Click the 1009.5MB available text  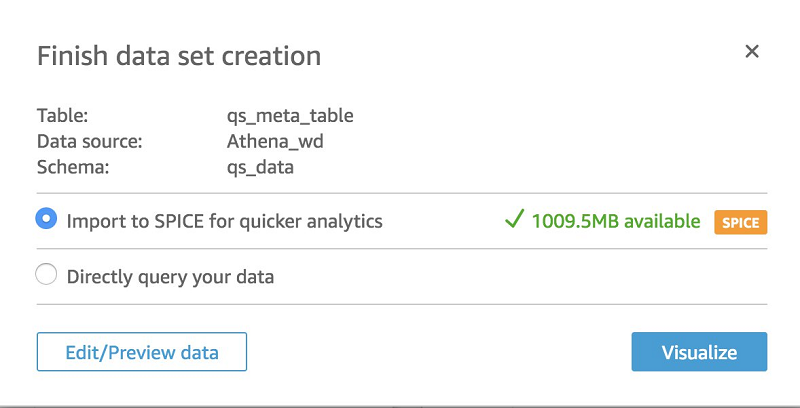coord(615,221)
